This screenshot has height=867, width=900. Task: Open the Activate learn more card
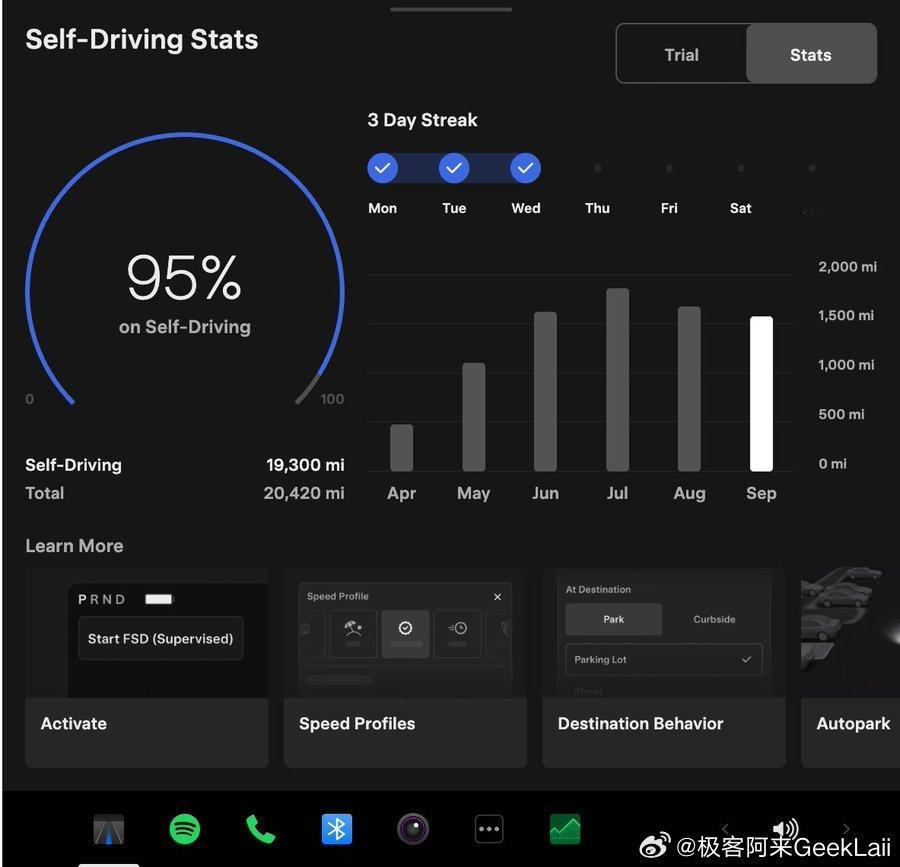tap(147, 668)
